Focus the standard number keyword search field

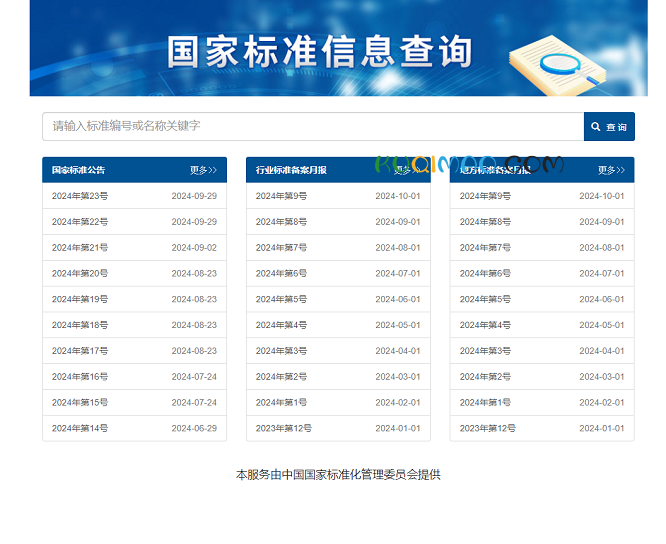(313, 127)
